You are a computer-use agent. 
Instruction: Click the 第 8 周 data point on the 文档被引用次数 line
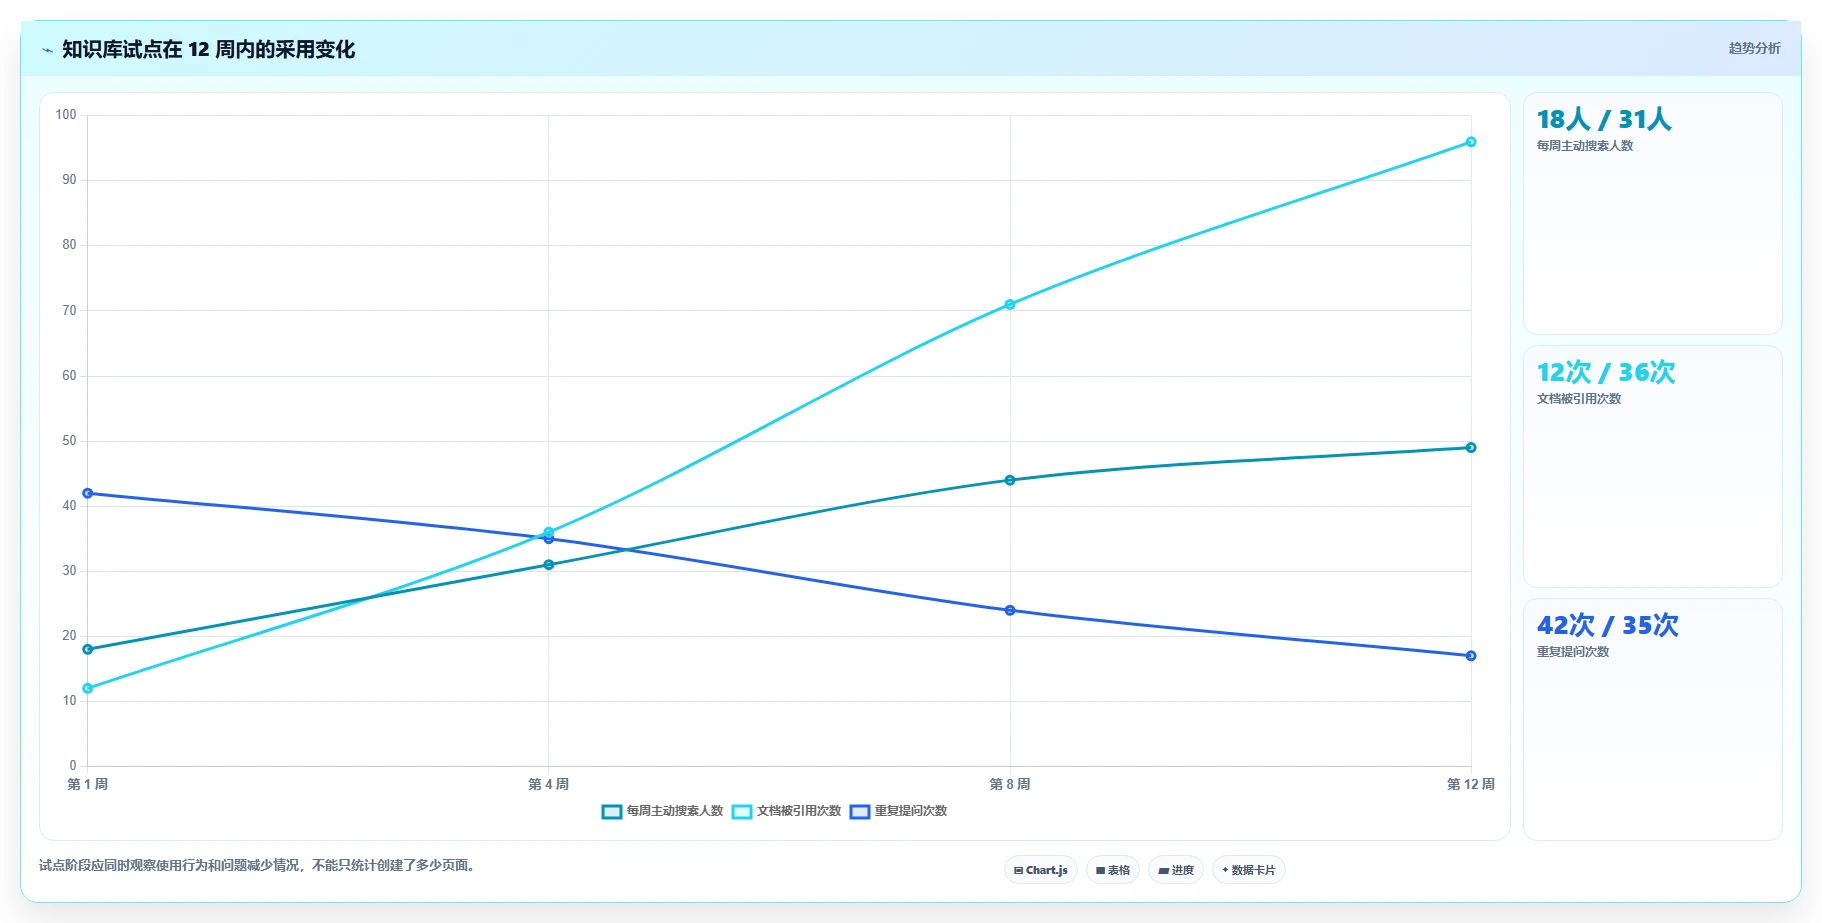[1010, 304]
